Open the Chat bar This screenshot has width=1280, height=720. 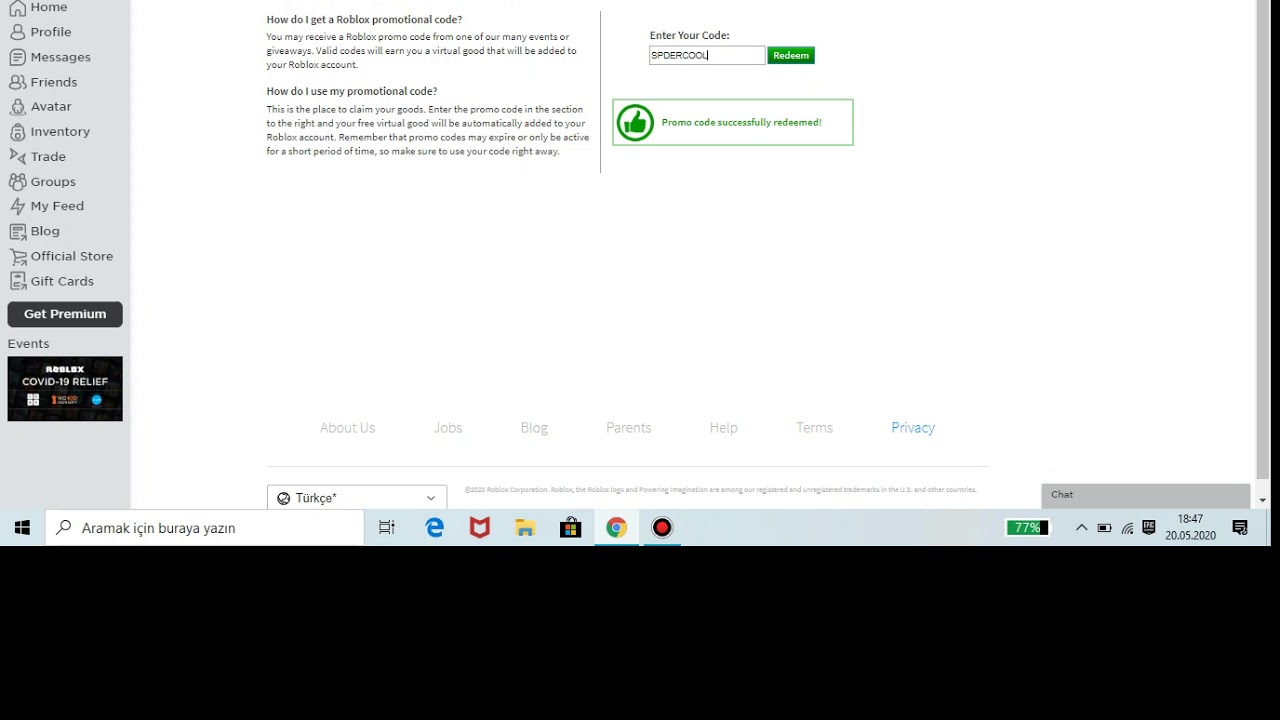1146,495
